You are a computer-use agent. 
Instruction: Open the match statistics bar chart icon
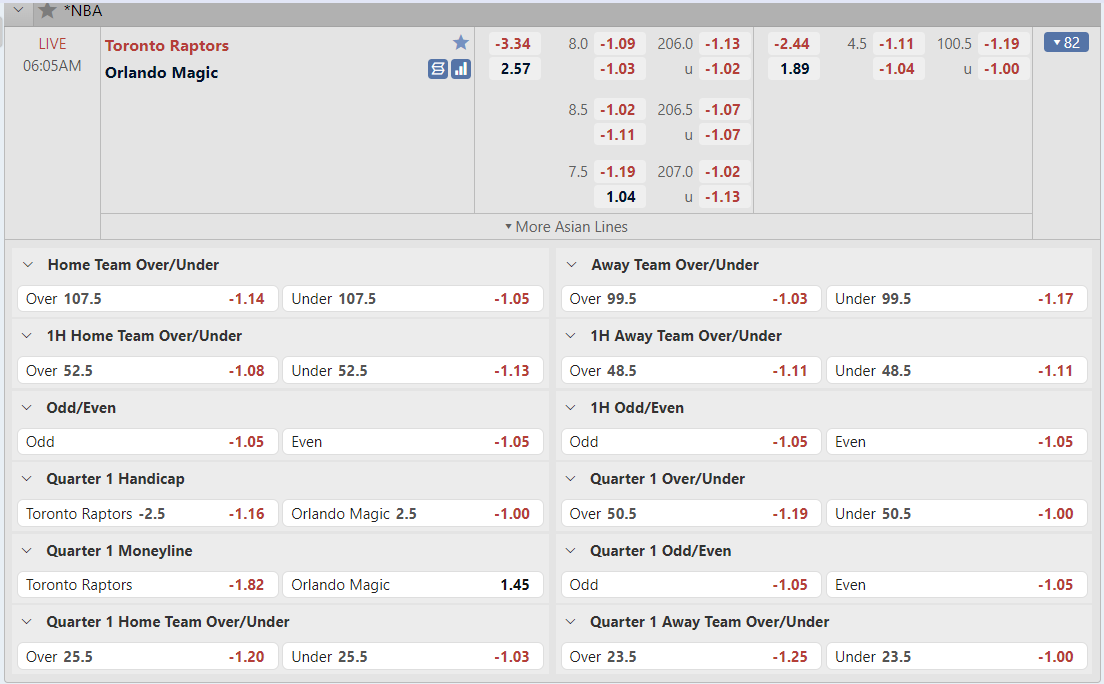click(461, 69)
